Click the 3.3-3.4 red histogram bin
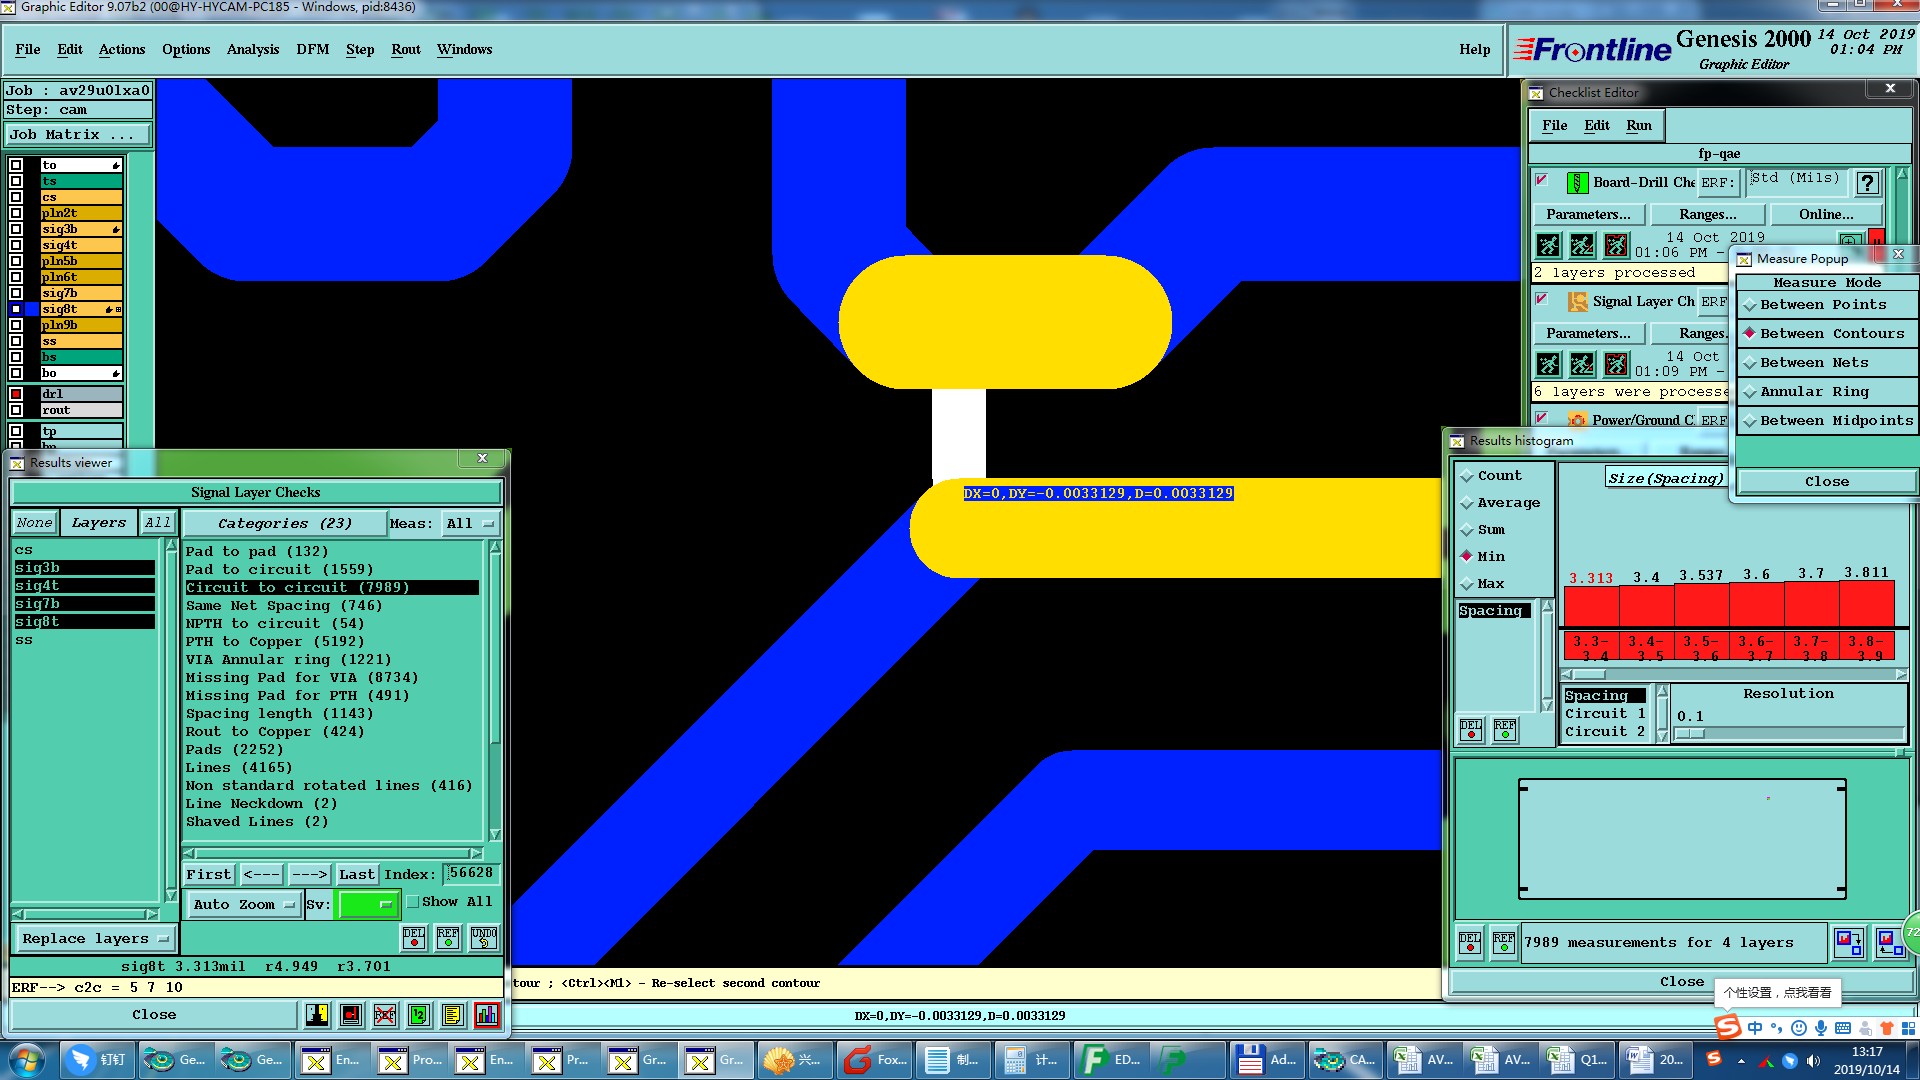Image resolution: width=1920 pixels, height=1080 pixels. click(1590, 647)
